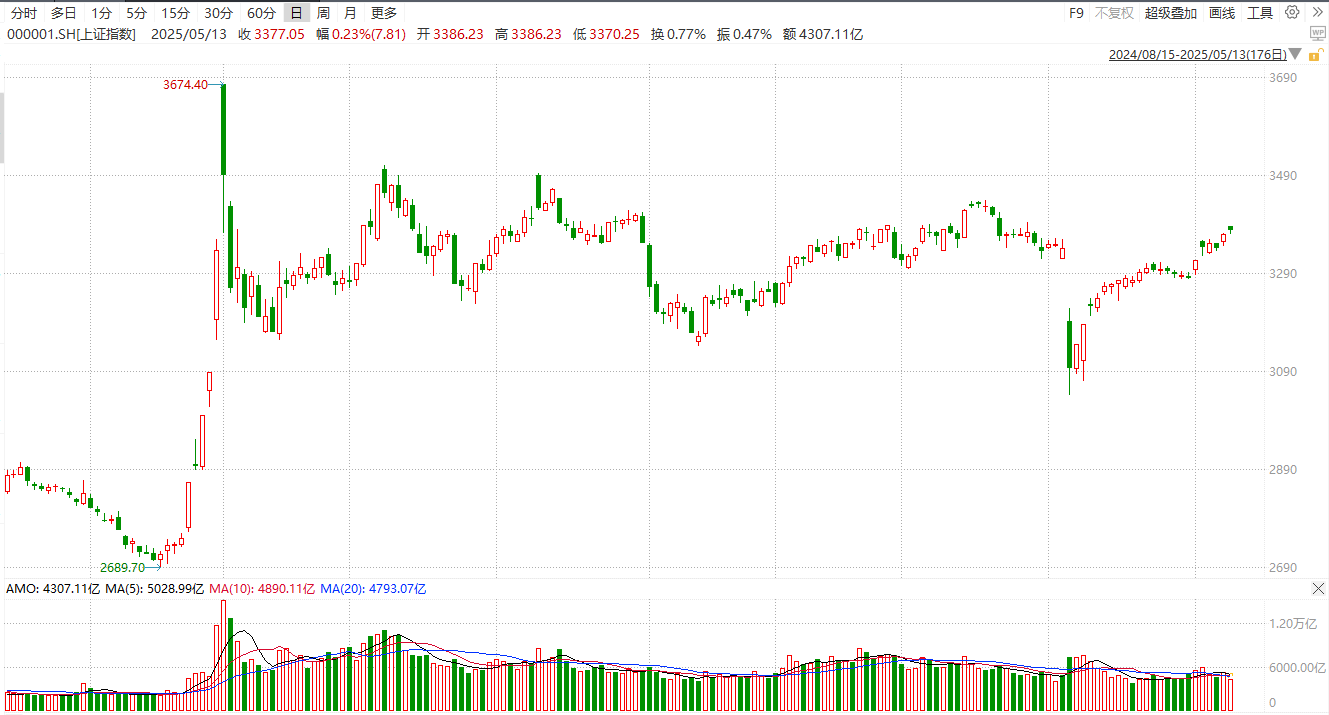Click the low price 低 3370.25
1329x715 pixels.
606,34
